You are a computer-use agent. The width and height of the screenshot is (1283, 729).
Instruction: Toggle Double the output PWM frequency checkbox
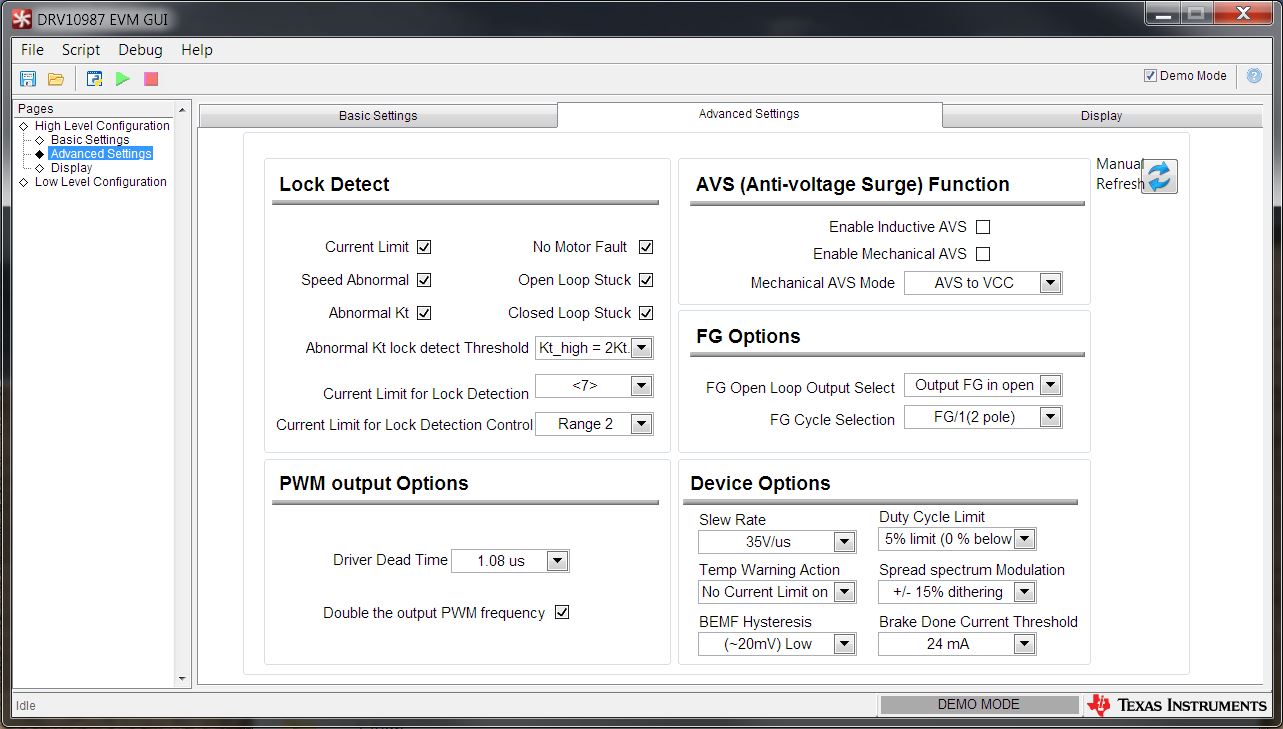click(x=562, y=613)
